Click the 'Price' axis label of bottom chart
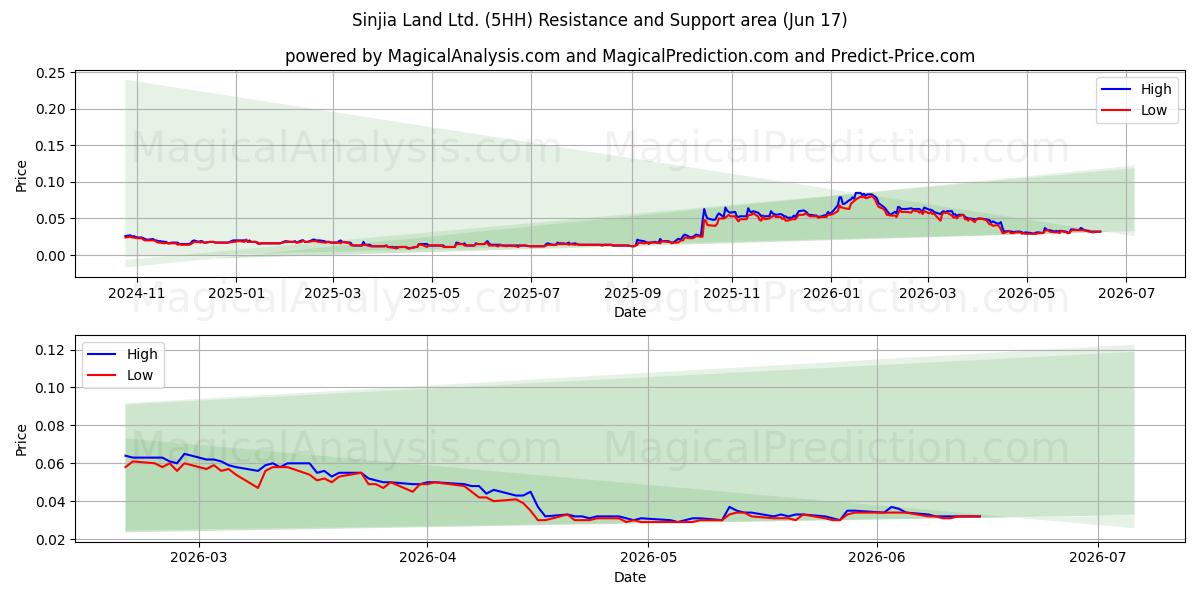The height and width of the screenshot is (600, 1200). click(22, 439)
